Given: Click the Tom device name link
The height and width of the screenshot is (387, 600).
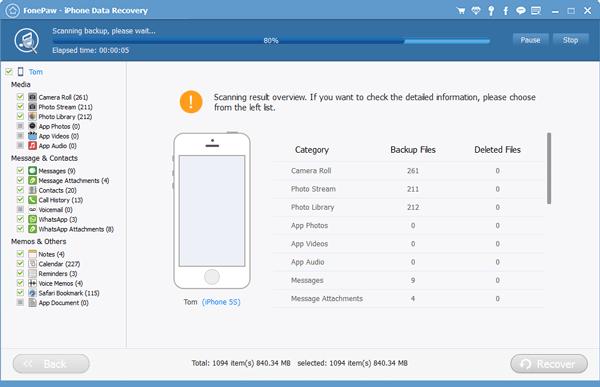Looking at the screenshot, I should click(x=36, y=72).
